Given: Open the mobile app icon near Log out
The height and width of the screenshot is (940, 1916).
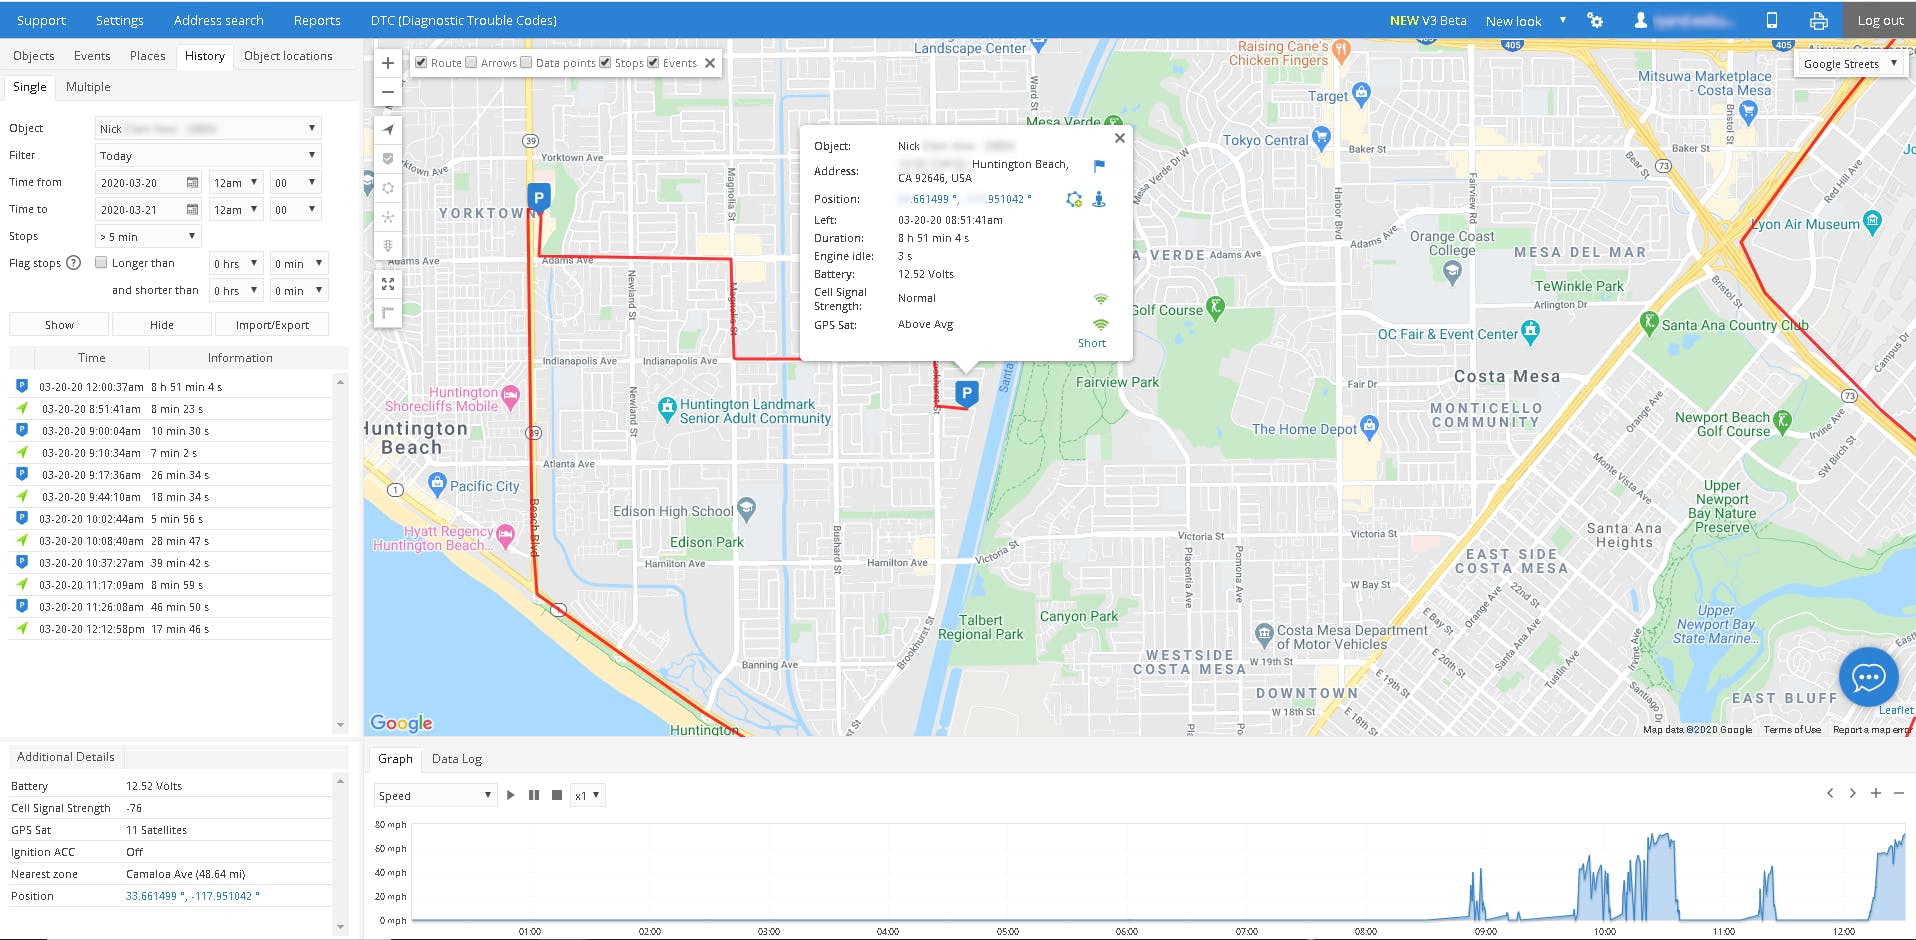Looking at the screenshot, I should pyautogui.click(x=1771, y=20).
